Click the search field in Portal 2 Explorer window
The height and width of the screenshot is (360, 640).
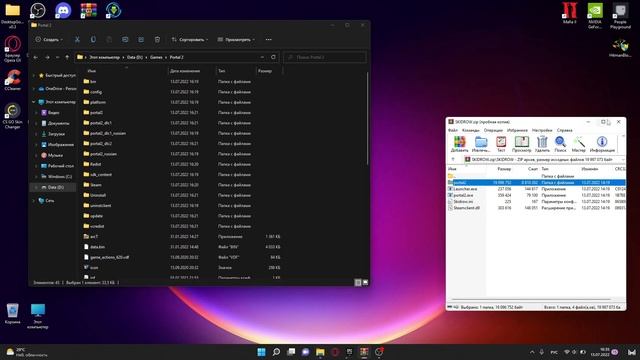tap(325, 57)
